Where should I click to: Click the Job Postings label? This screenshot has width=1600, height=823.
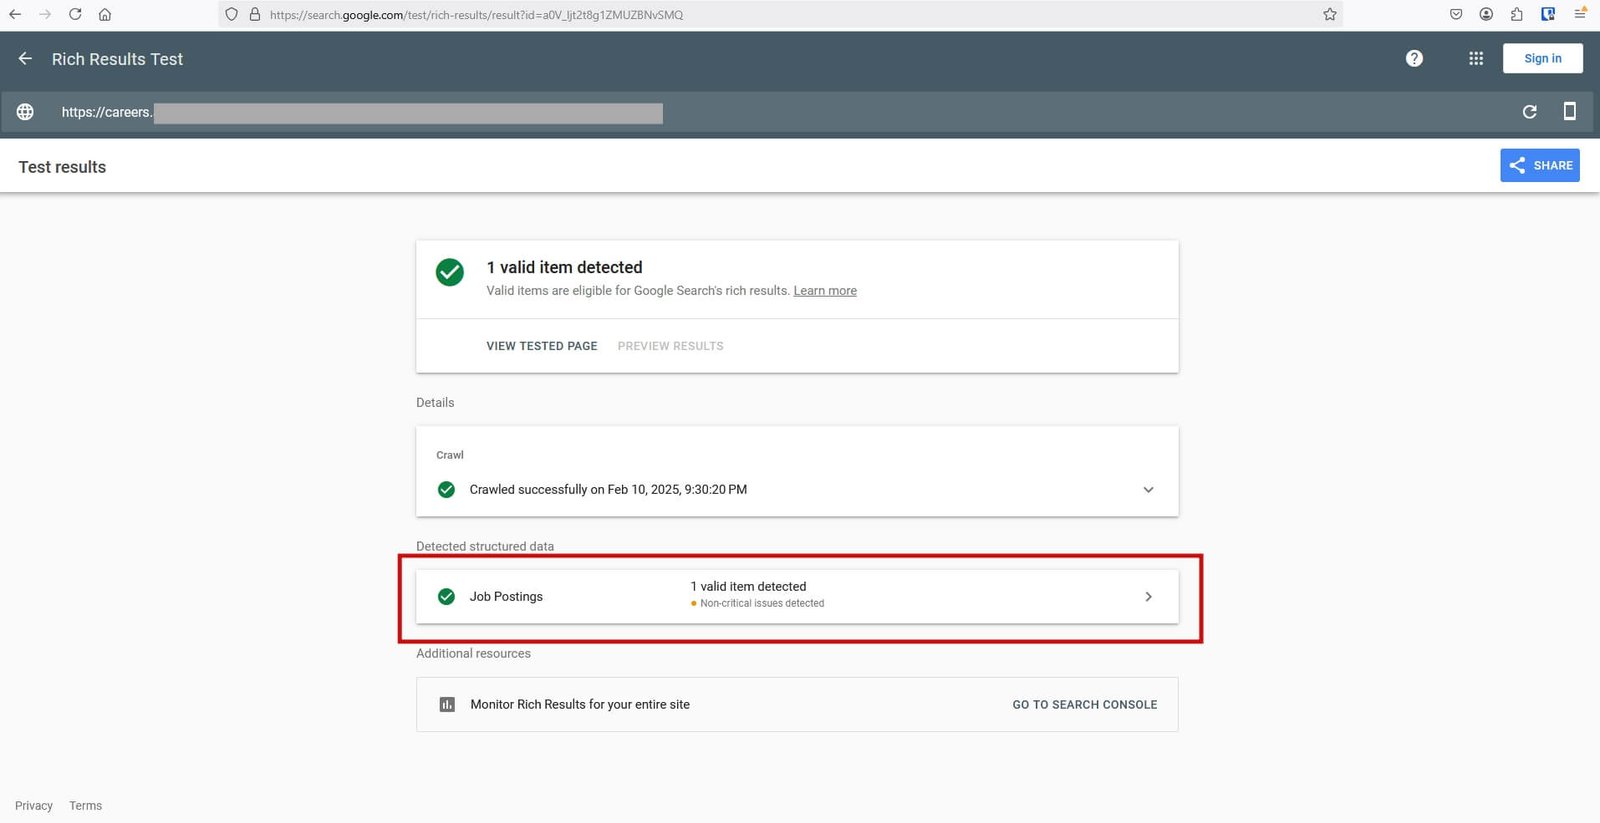[506, 597]
